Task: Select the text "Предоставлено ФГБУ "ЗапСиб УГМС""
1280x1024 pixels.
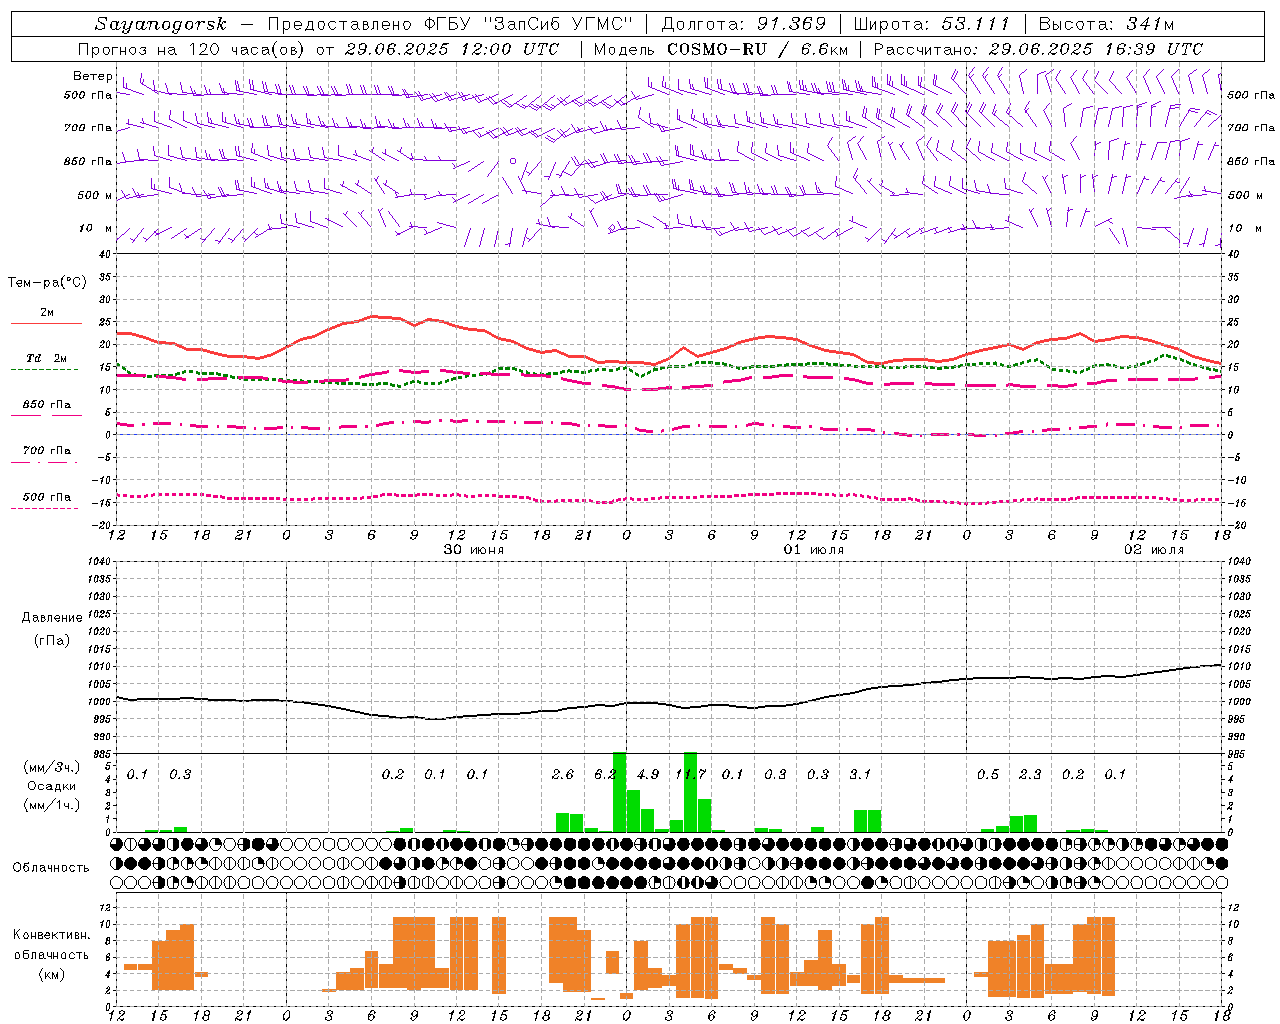Action: tap(450, 24)
